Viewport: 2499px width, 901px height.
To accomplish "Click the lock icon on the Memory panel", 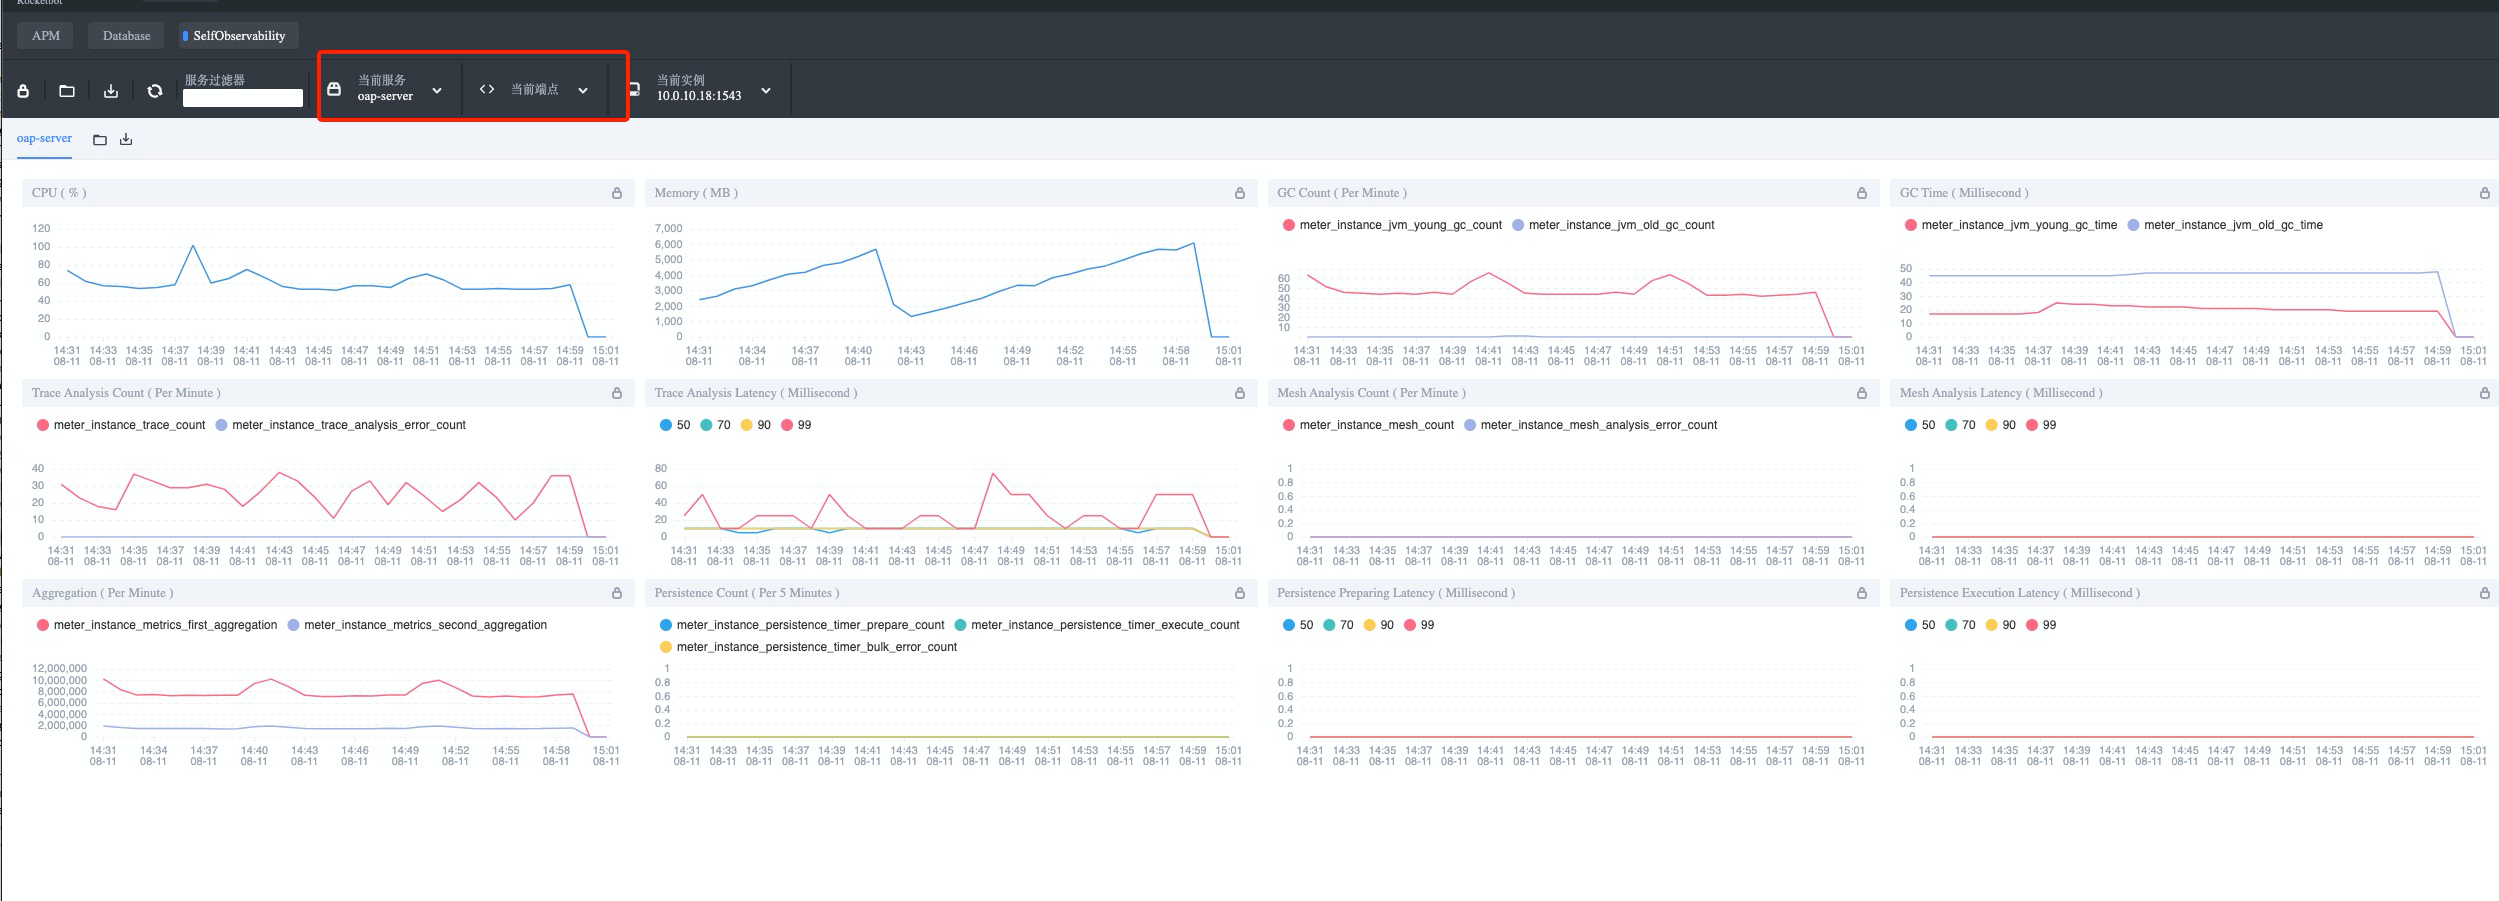I will 1240,193.
